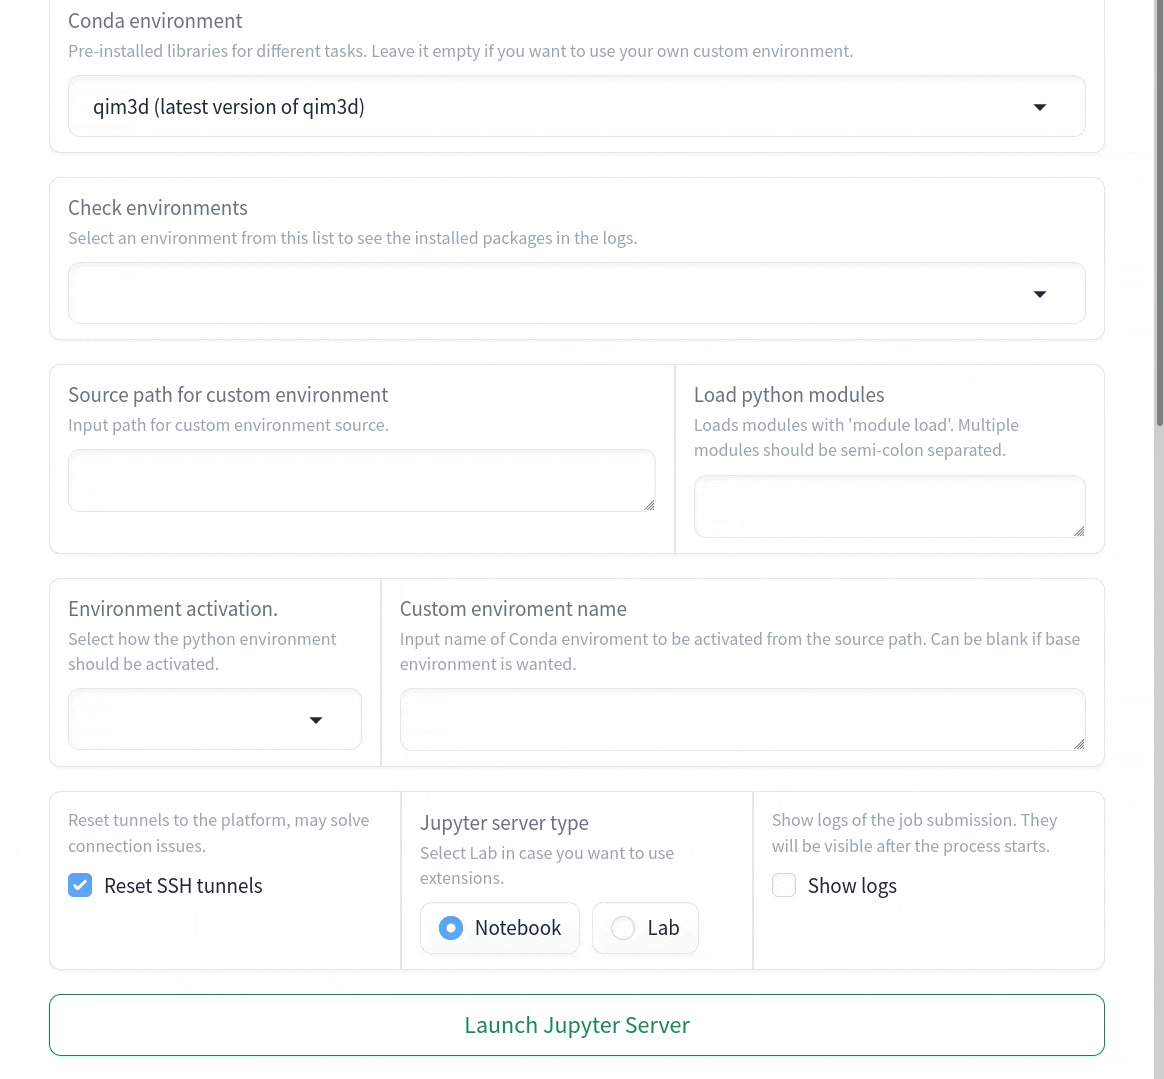Click the Show logs label text
This screenshot has width=1164, height=1079.
pos(852,886)
